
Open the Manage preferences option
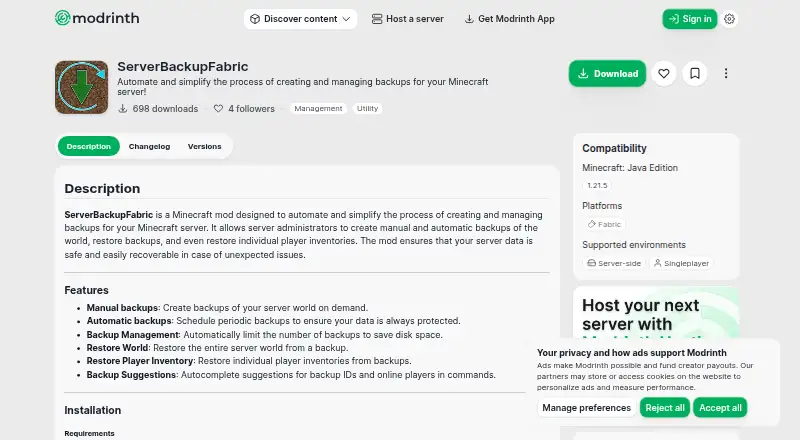click(586, 408)
